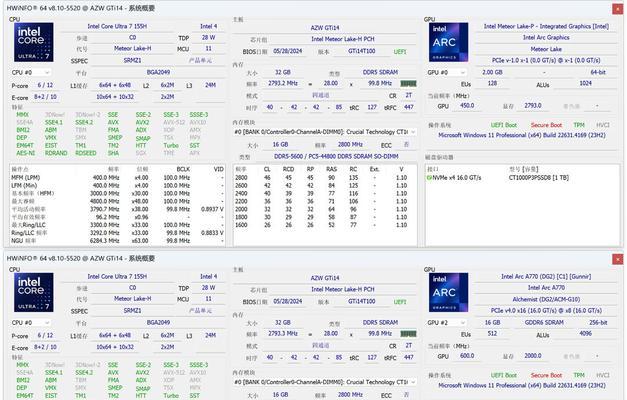Click the Ring/LLC 3292.0 MHz value
627x400 pixels.
pyautogui.click(x=105, y=233)
